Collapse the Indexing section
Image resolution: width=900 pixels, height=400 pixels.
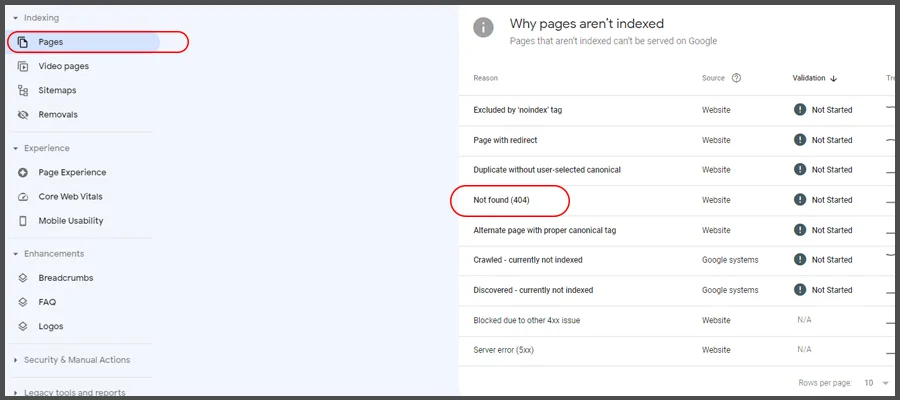pyautogui.click(x=14, y=18)
